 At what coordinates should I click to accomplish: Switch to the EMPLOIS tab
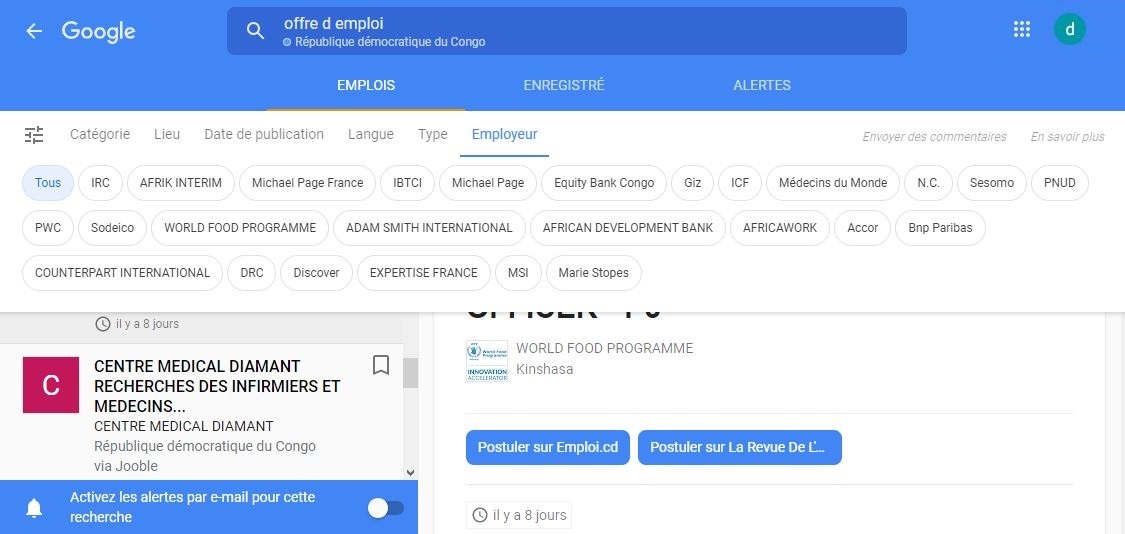tap(366, 85)
